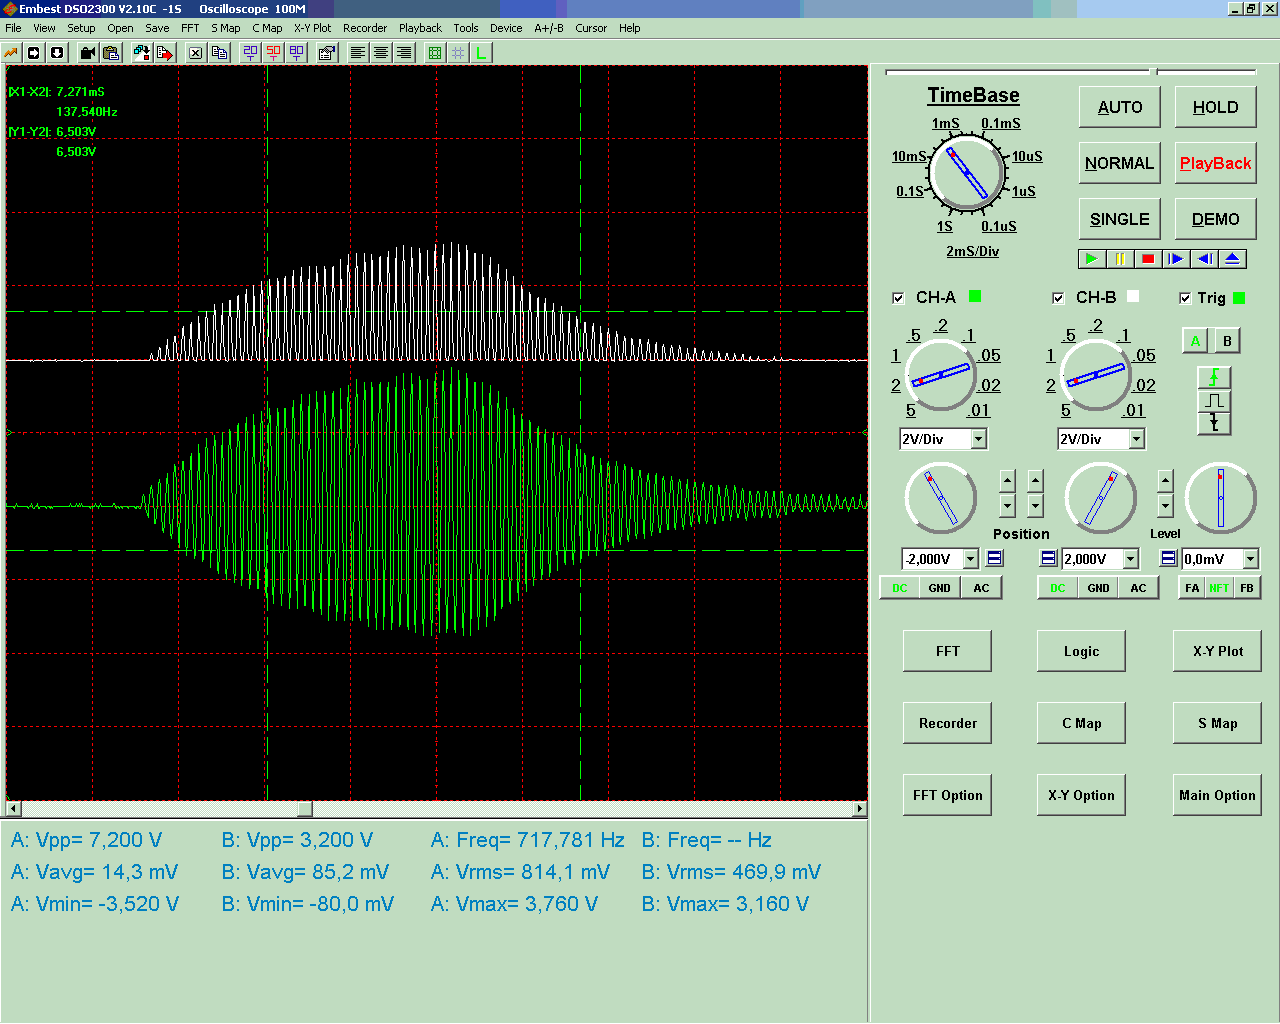Toggle the CH-B checkbox
1280x1024 pixels.
1058,298
